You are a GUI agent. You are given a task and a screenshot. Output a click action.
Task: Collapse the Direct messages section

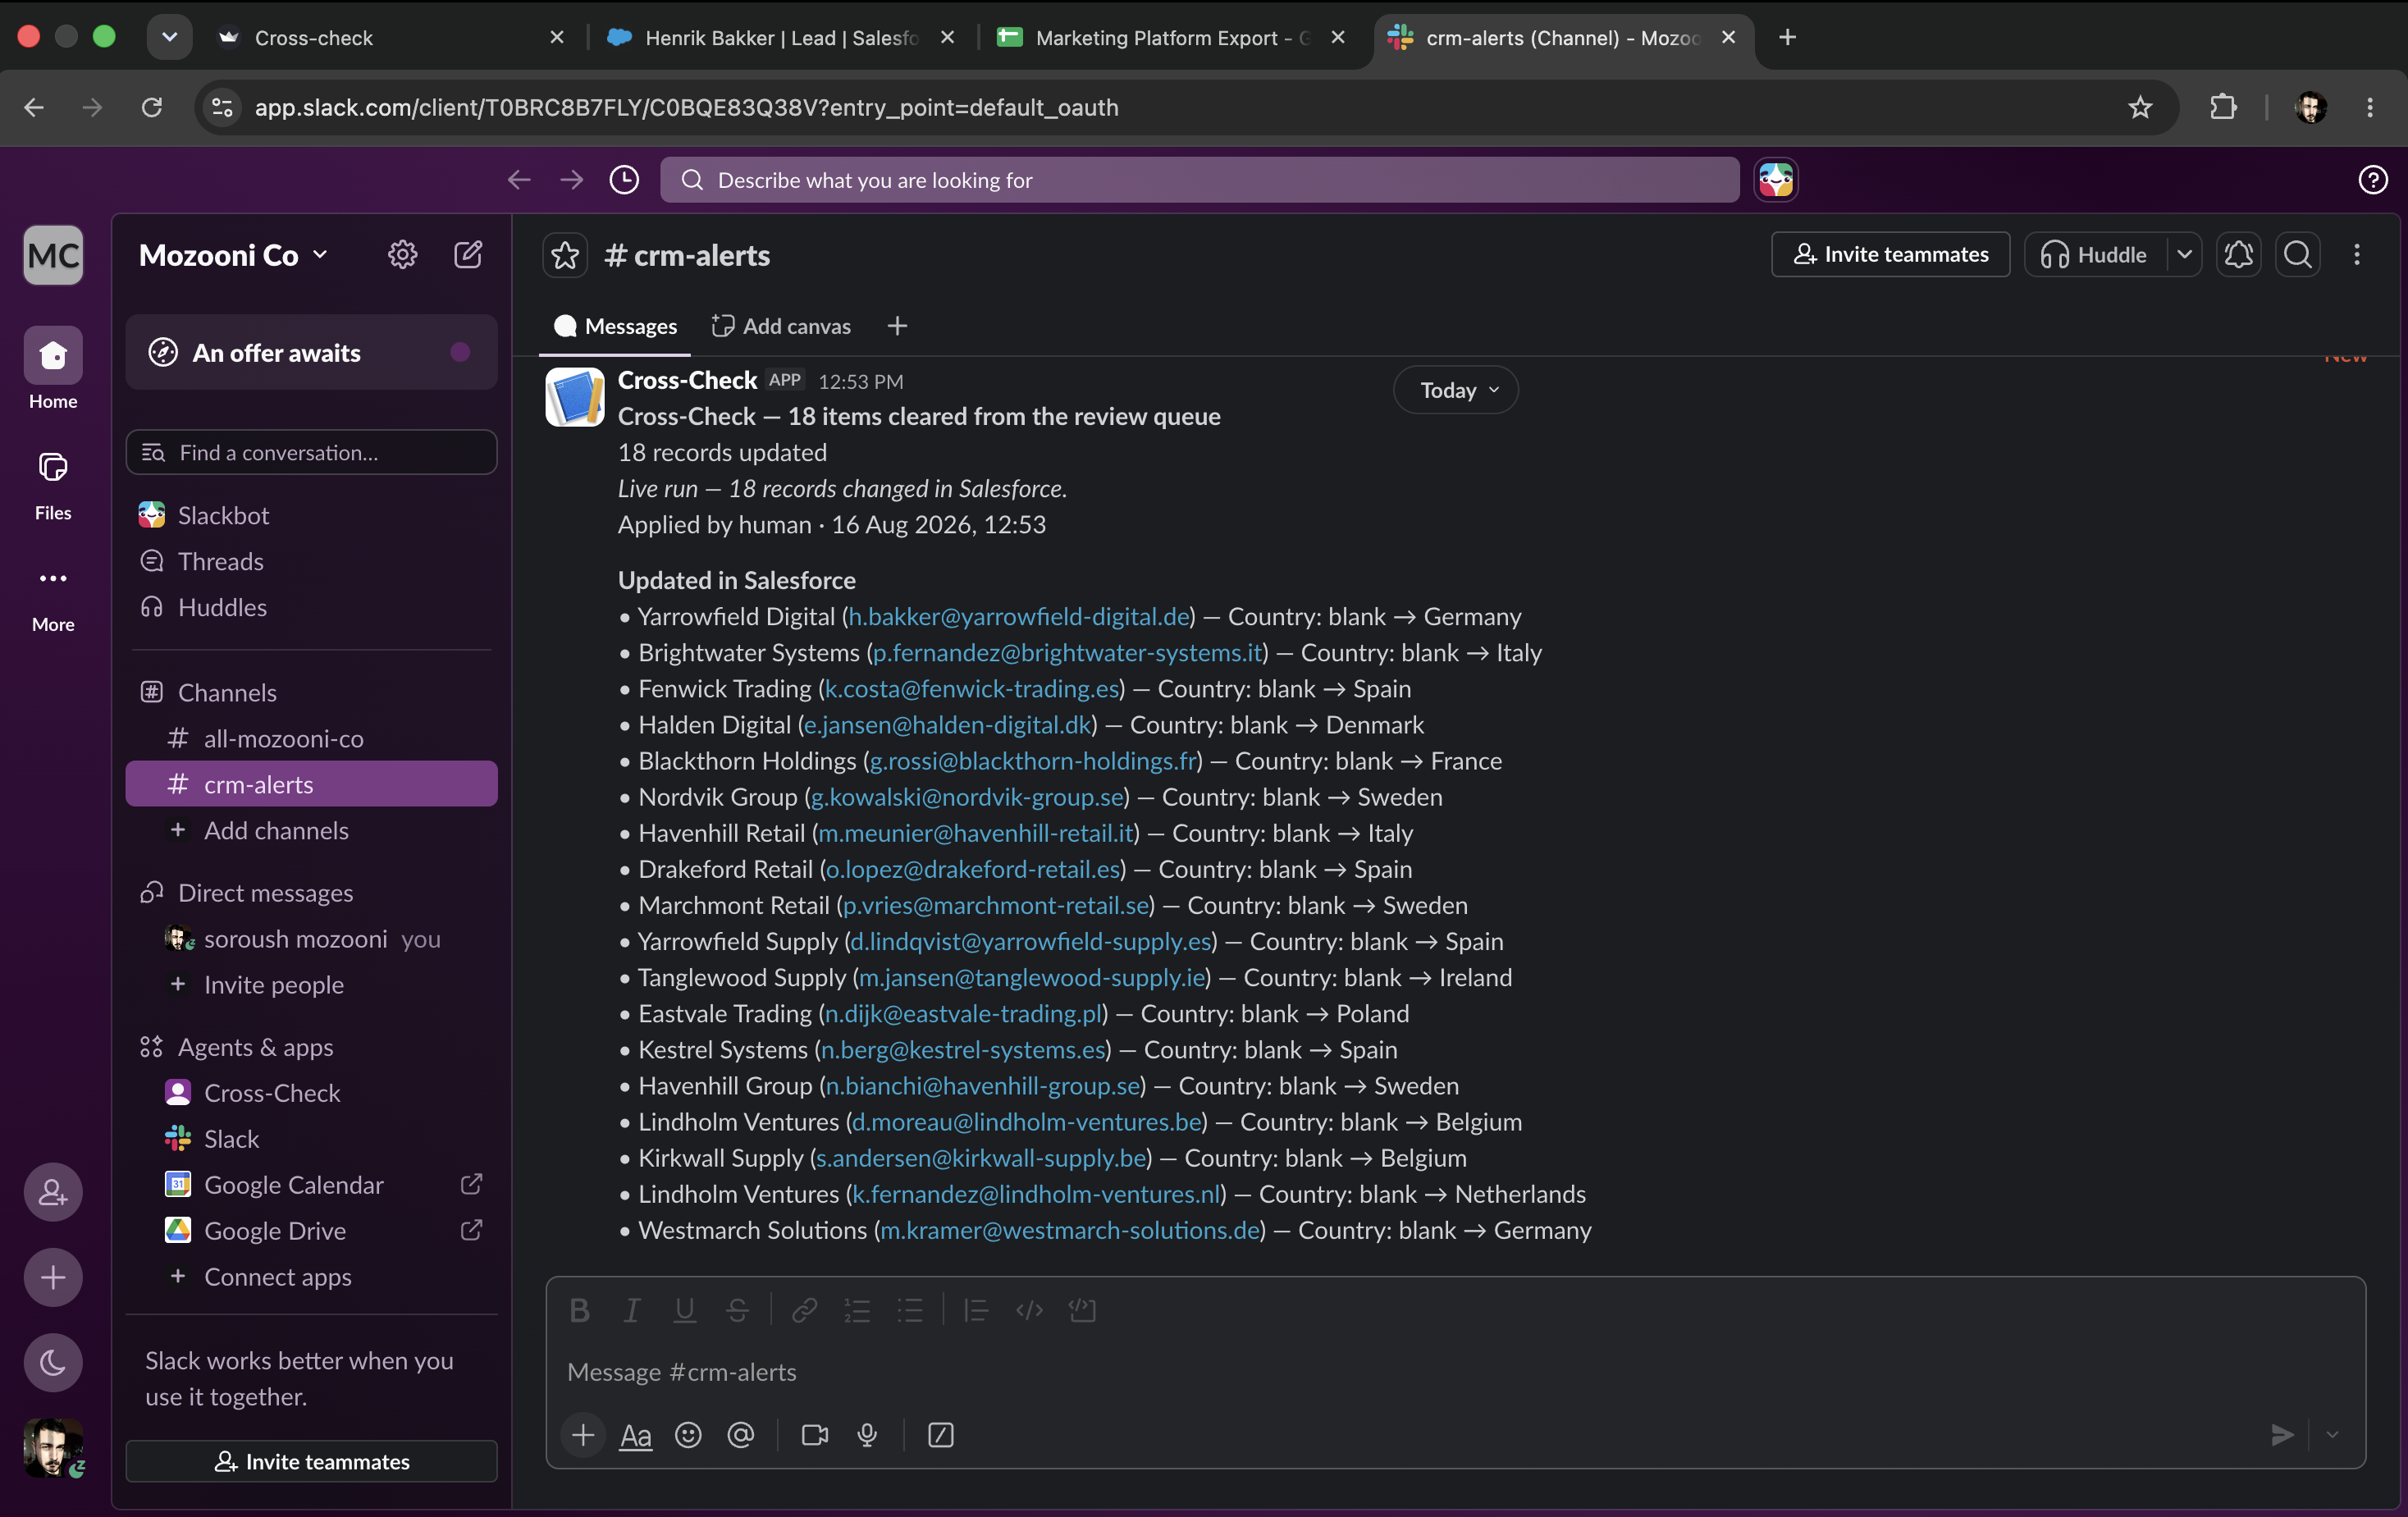265,892
